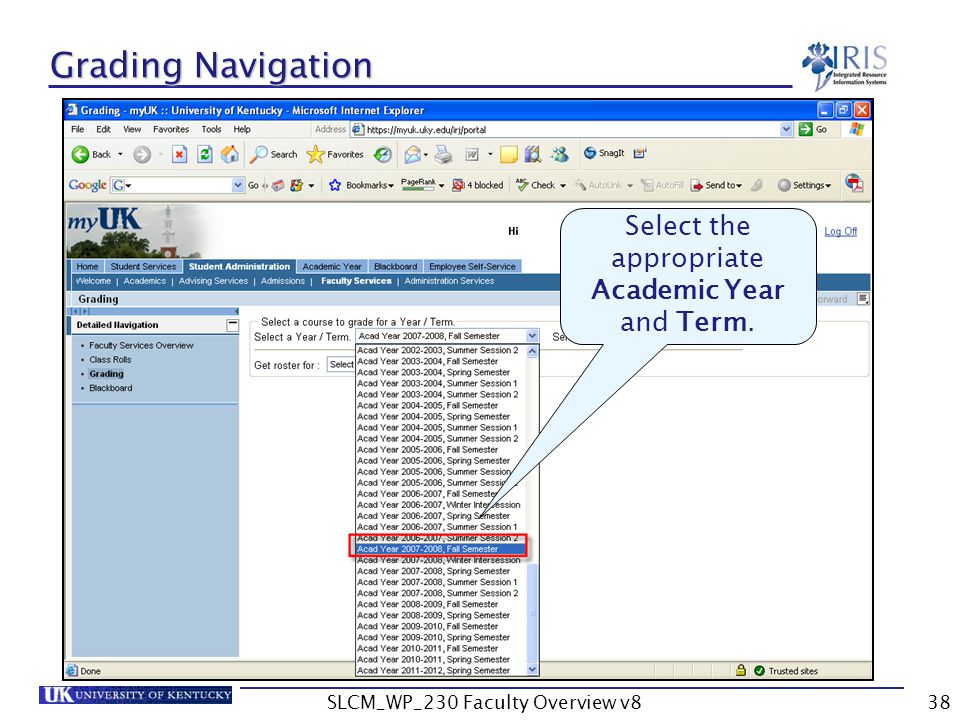Open the Get roster for Select dropdown
This screenshot has width=960, height=720.
pos(341,364)
